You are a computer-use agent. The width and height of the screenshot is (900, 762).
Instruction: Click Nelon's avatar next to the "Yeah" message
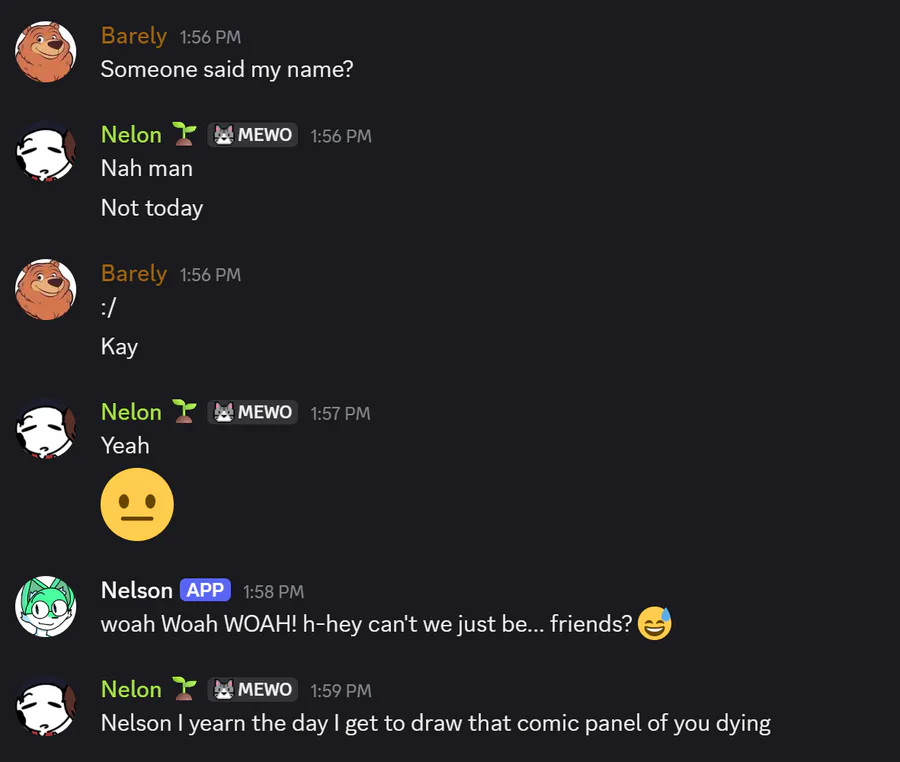pos(46,429)
